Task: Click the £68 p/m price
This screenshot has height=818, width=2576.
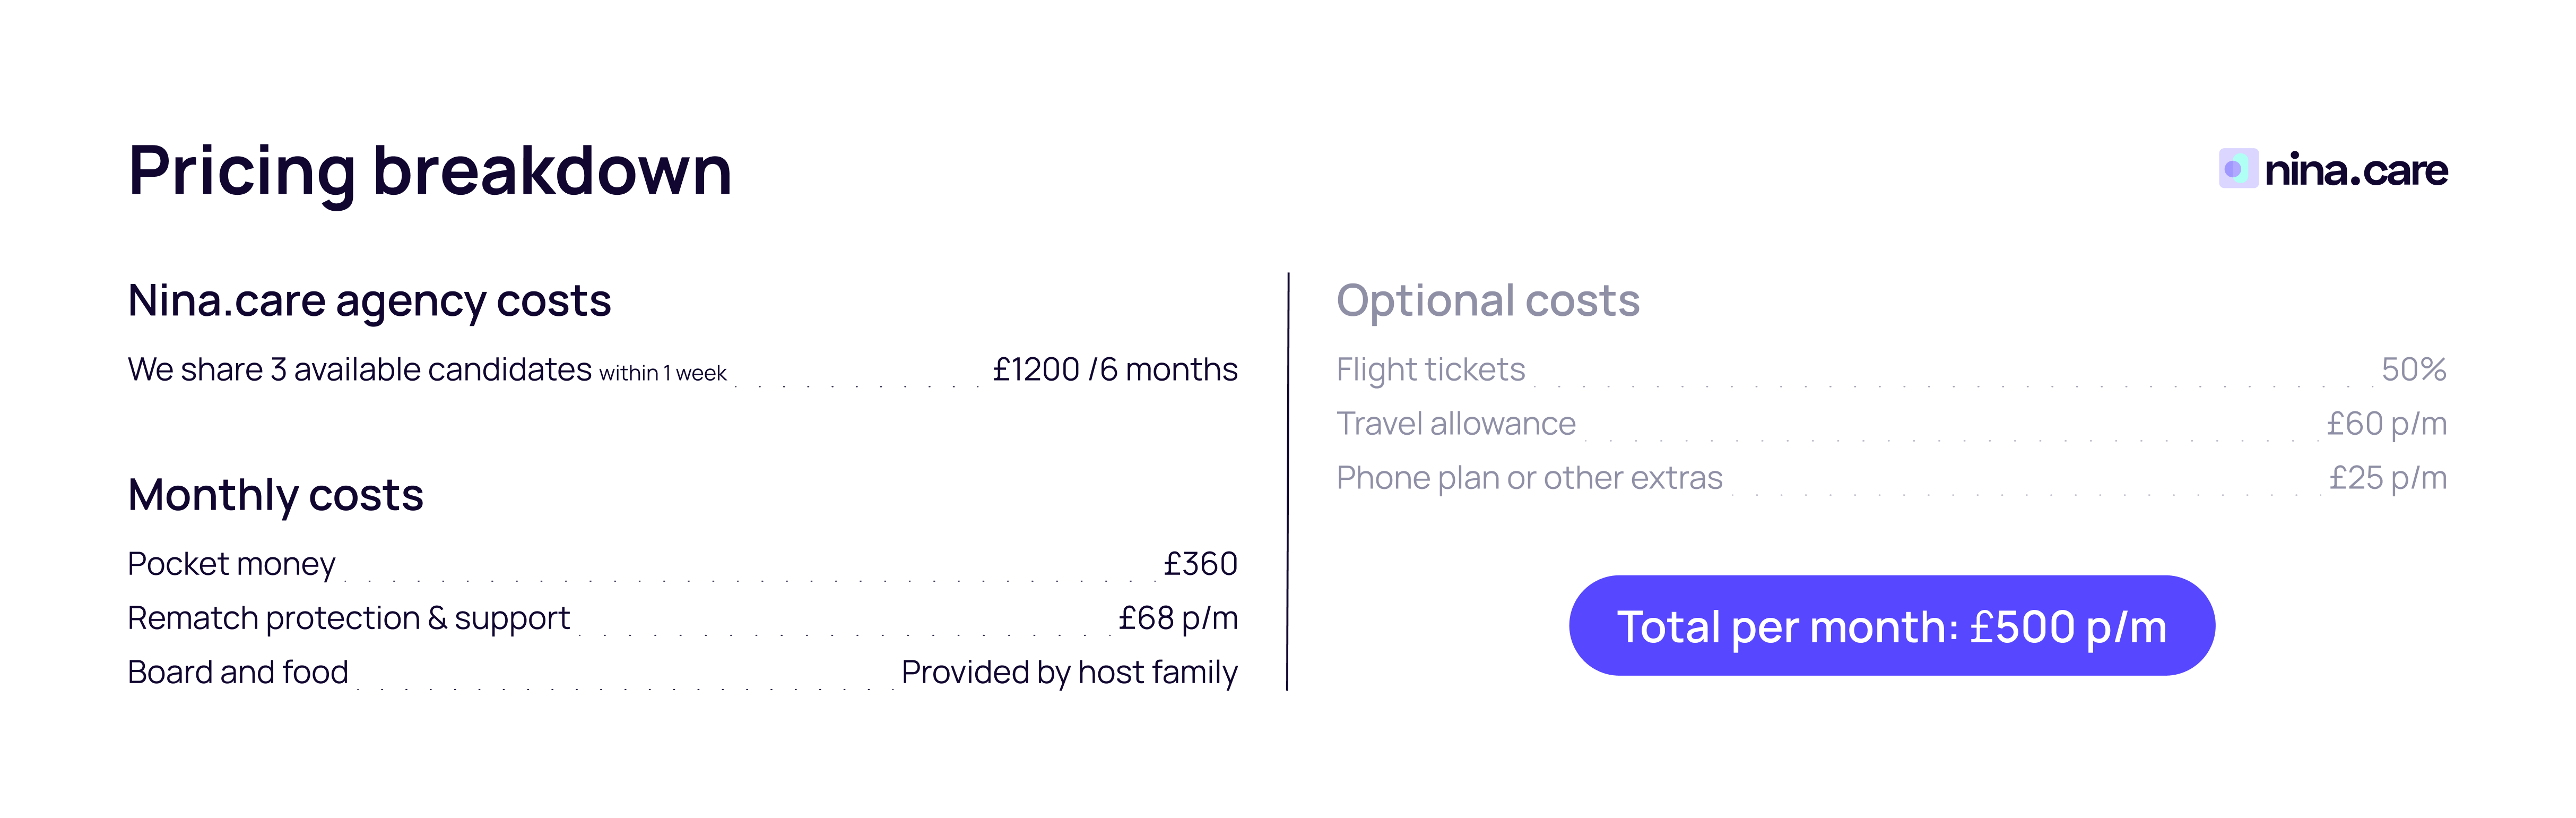Action: (x=1177, y=618)
